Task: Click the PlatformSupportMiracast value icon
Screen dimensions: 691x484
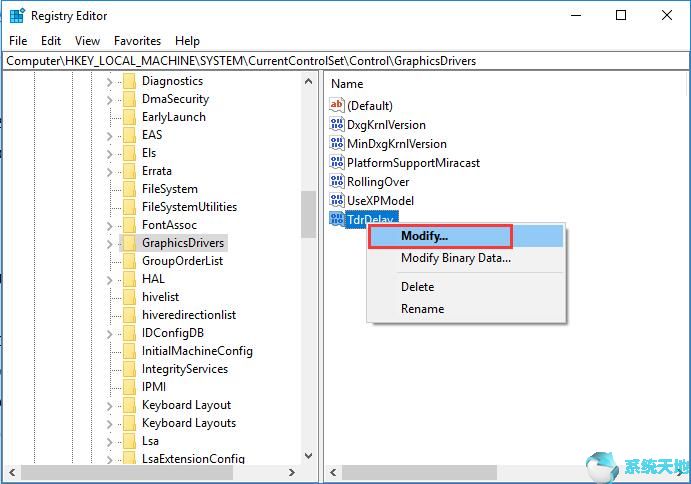Action: [x=337, y=163]
